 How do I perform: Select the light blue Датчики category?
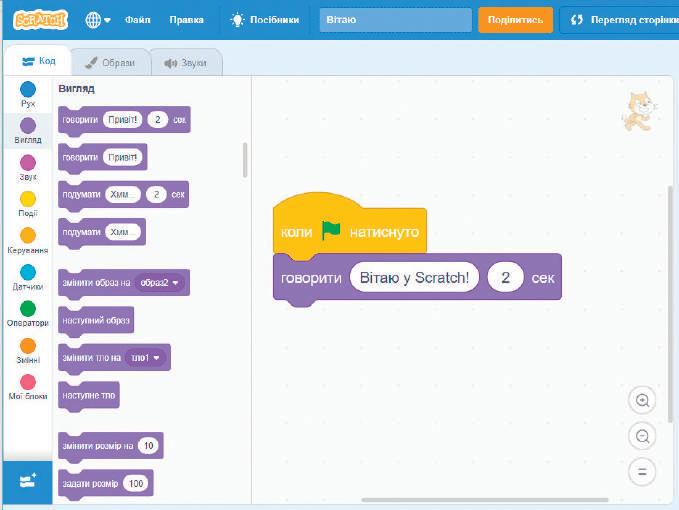coord(28,277)
